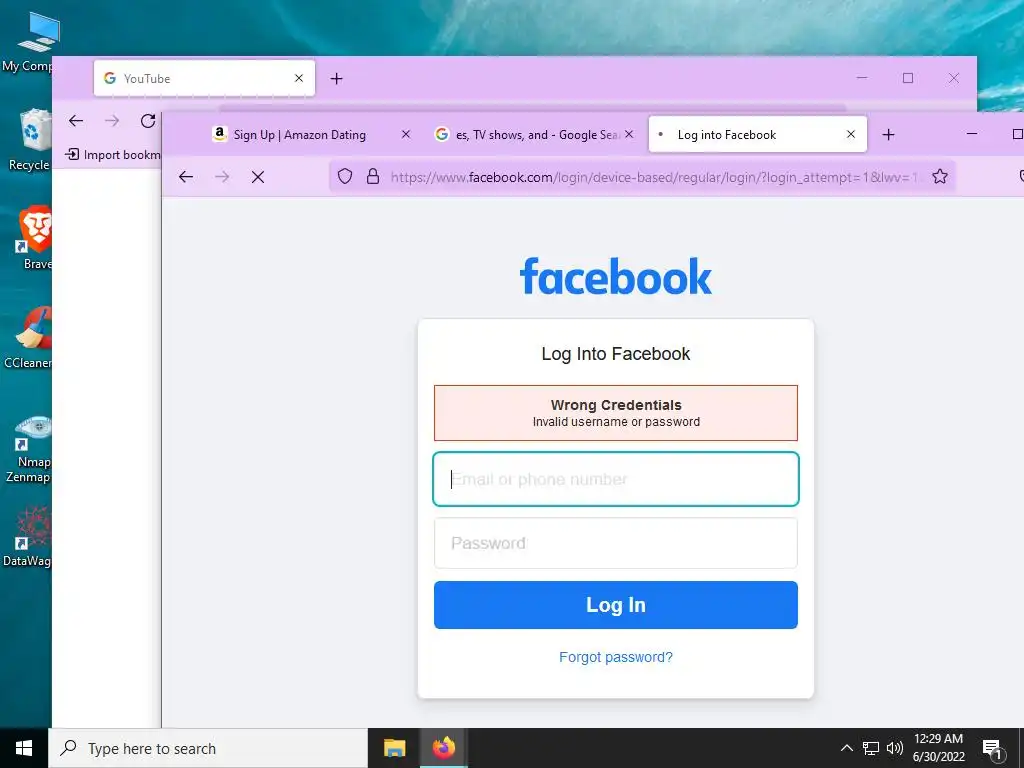Select the Log into Facebook tab
This screenshot has width=1024, height=768.
pos(758,135)
